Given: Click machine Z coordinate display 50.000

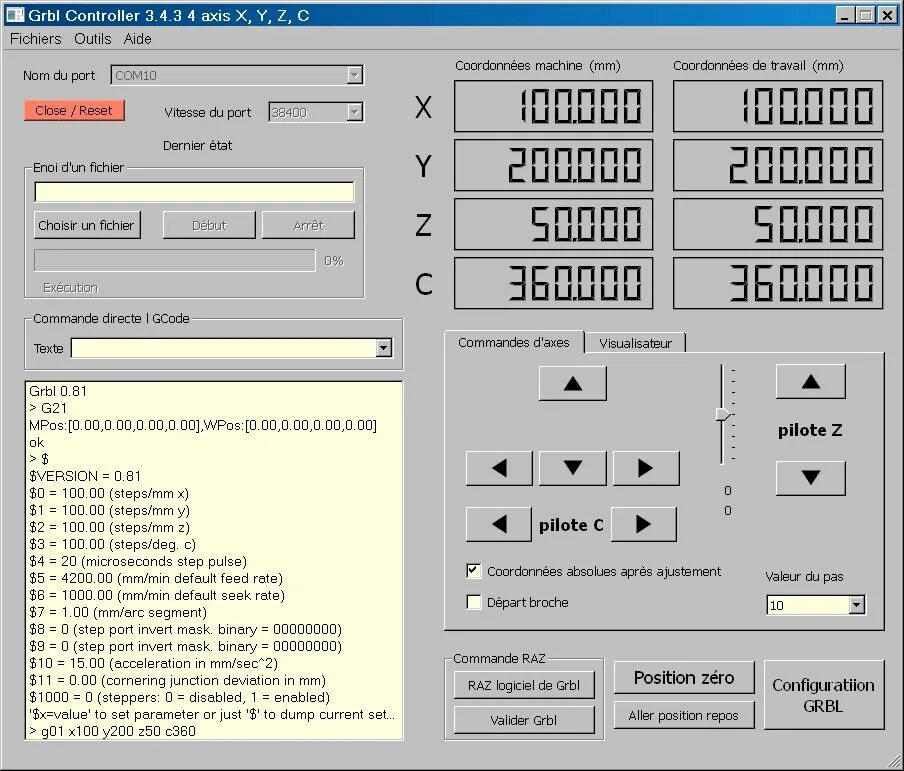Looking at the screenshot, I should point(553,224).
